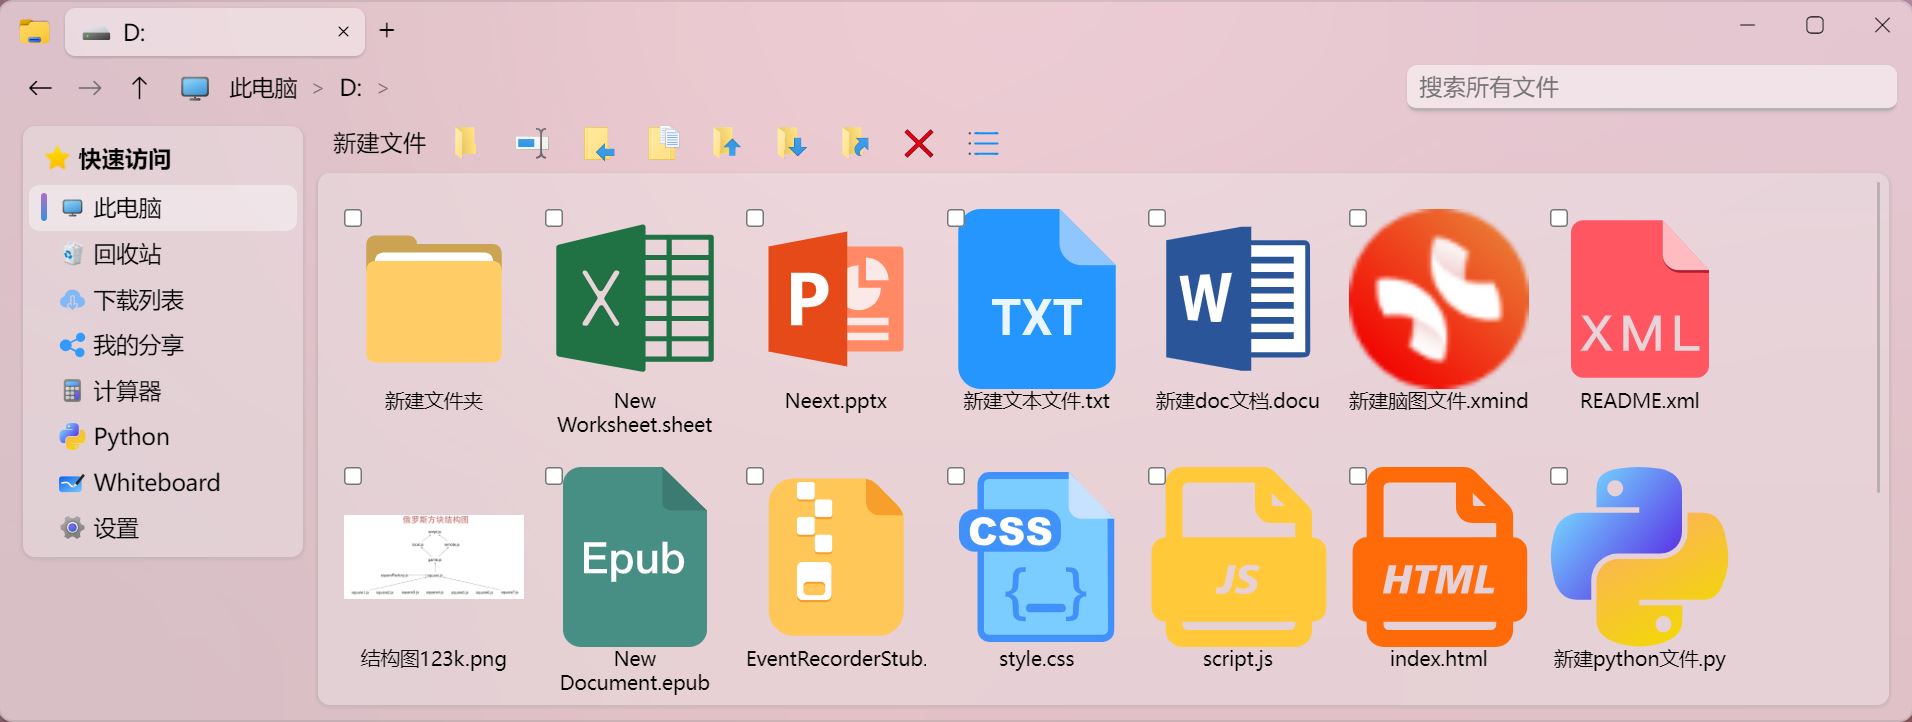
Task: Open 回收站 in the sidebar
Action: point(163,254)
